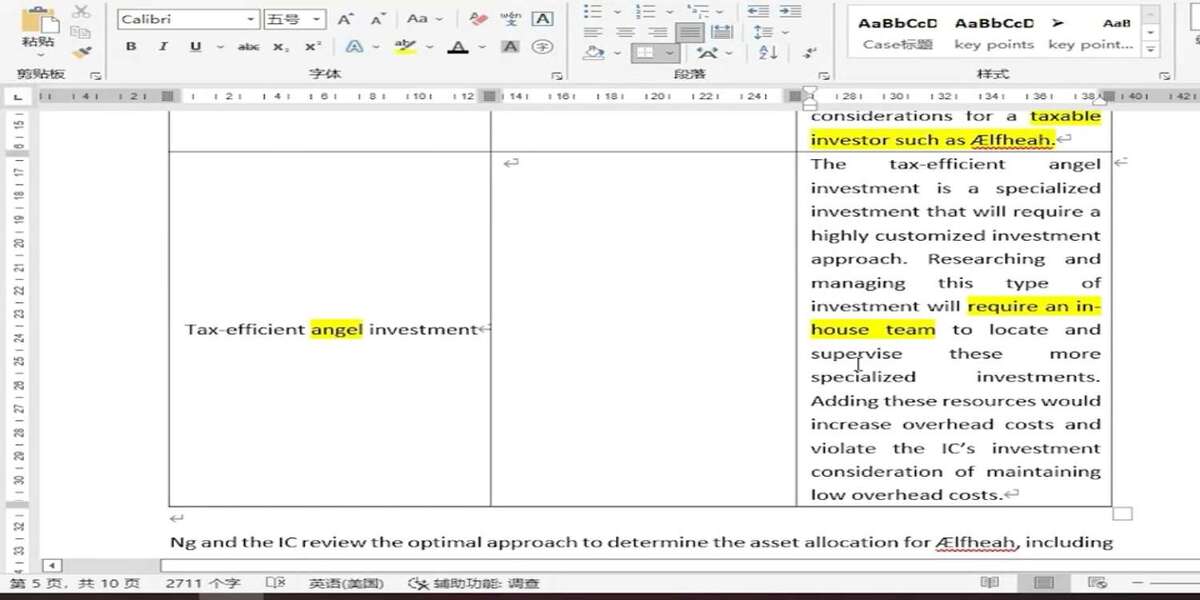
Task: Toggle Italic formatting
Action: [162, 47]
